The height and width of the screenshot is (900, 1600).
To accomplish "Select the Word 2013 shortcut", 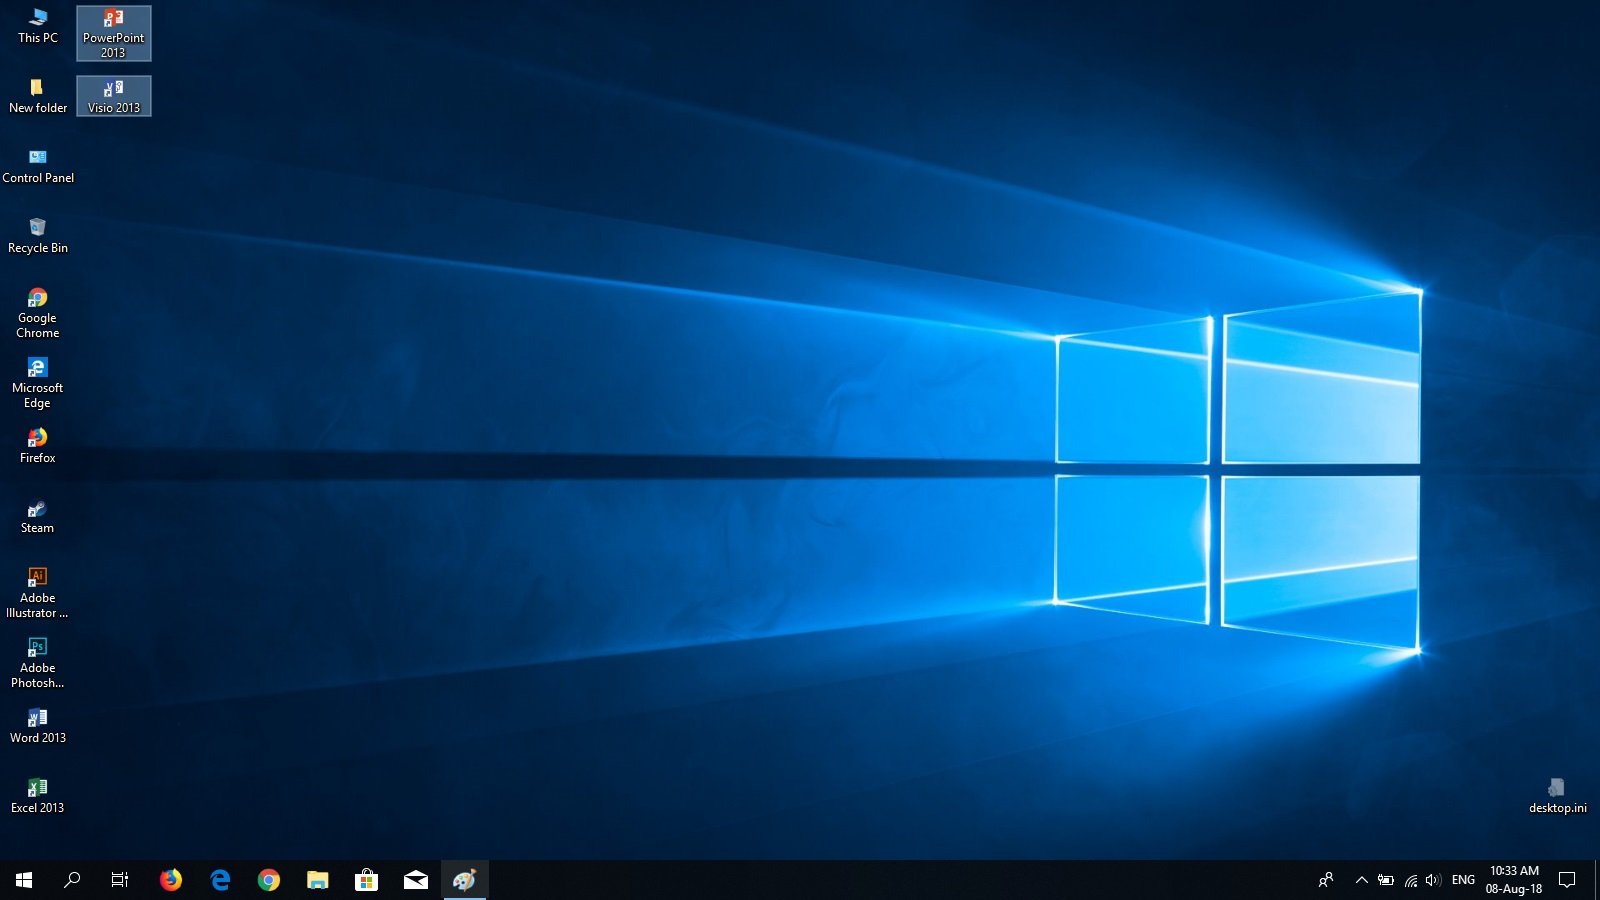I will [x=37, y=725].
